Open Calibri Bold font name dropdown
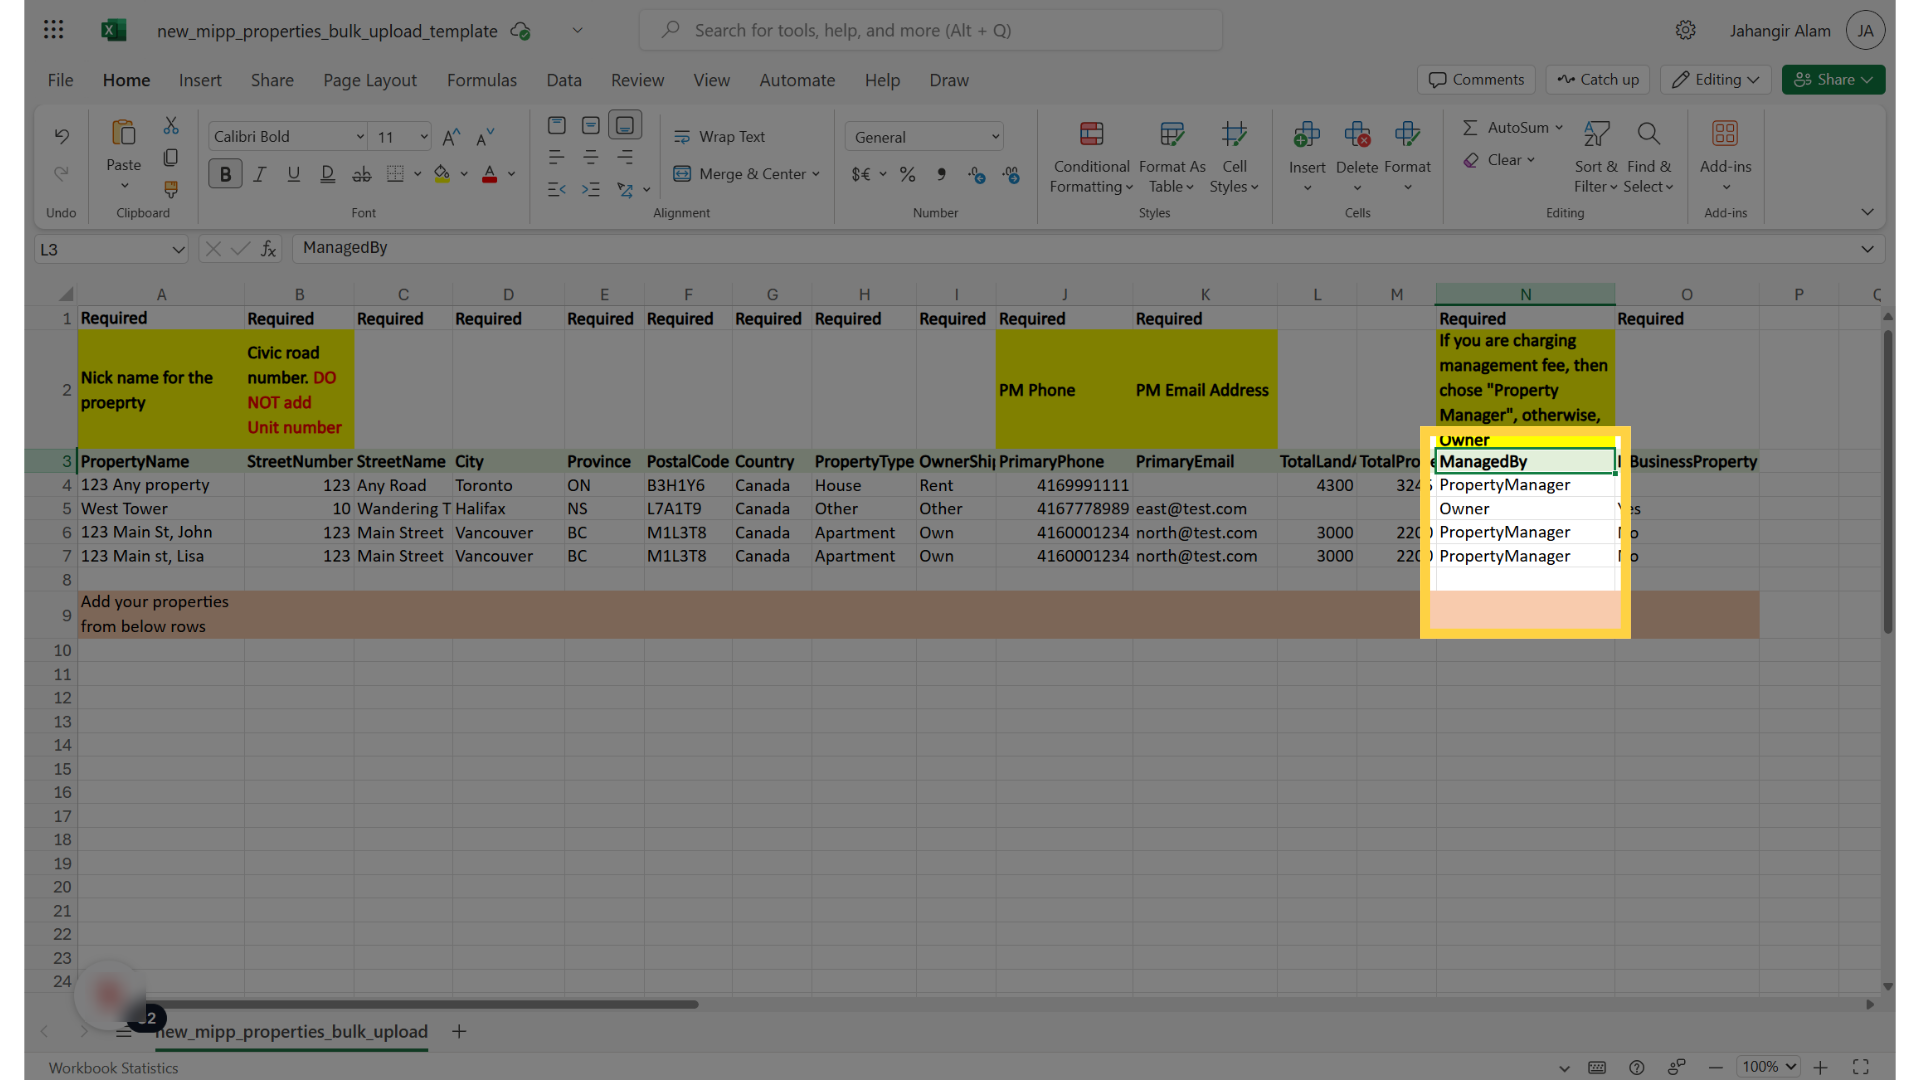This screenshot has height=1080, width=1920. [360, 137]
